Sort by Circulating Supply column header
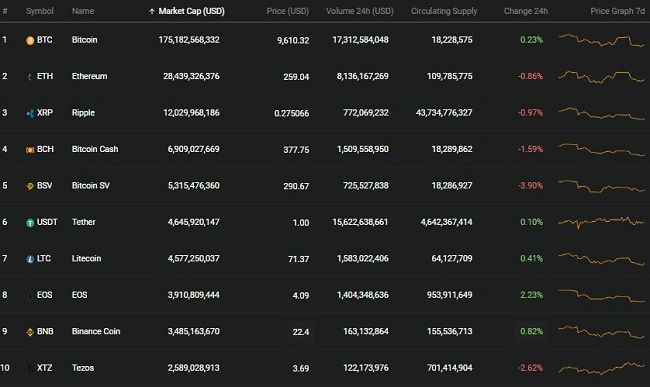 [x=444, y=11]
